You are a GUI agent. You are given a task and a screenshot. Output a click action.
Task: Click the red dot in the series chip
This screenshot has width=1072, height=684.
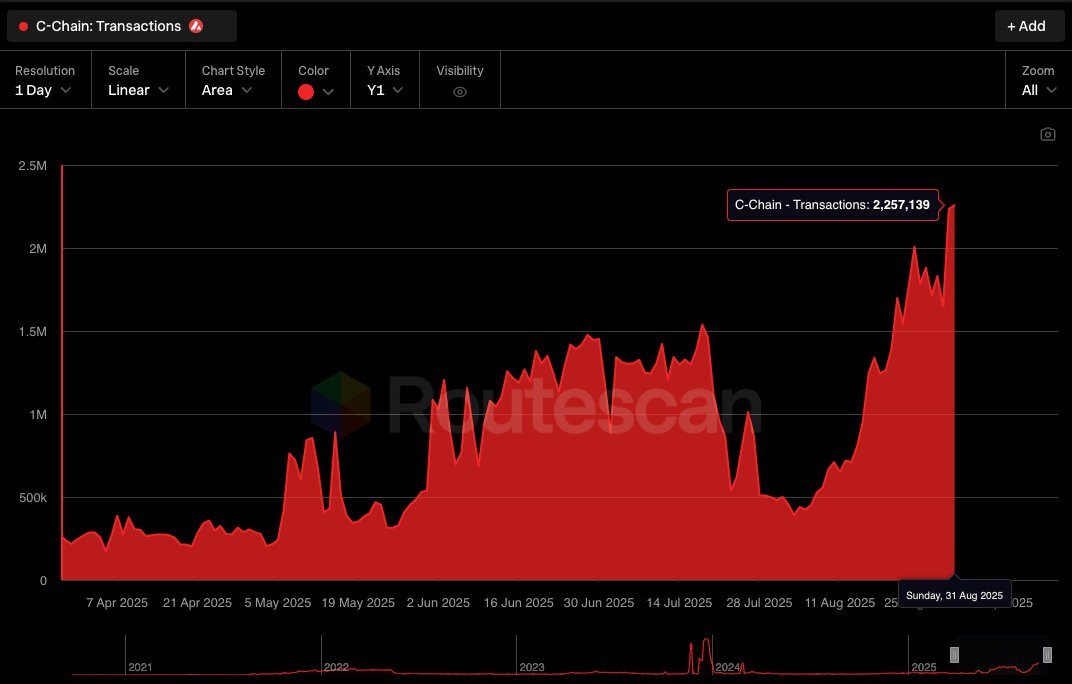23,27
